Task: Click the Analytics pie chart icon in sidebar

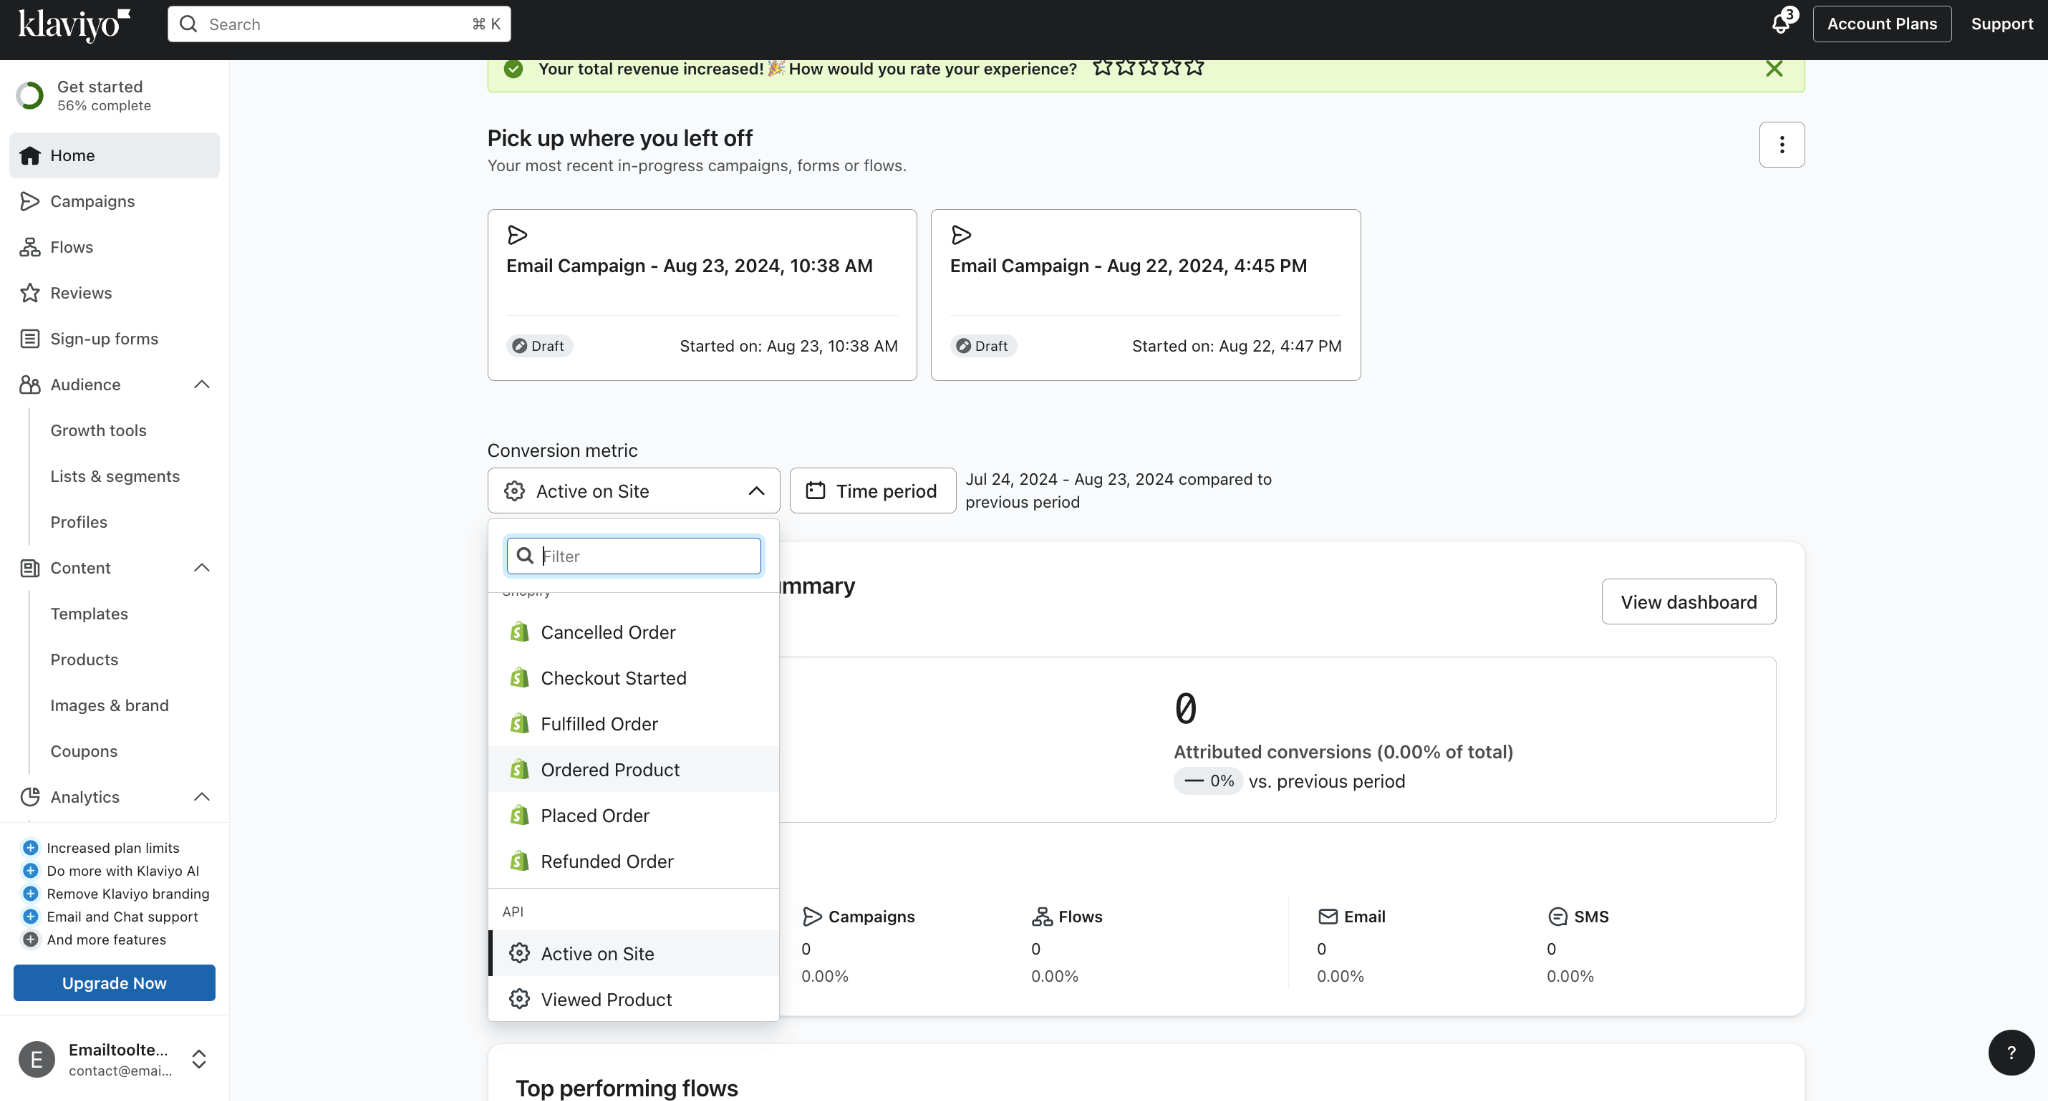Action: 30,797
